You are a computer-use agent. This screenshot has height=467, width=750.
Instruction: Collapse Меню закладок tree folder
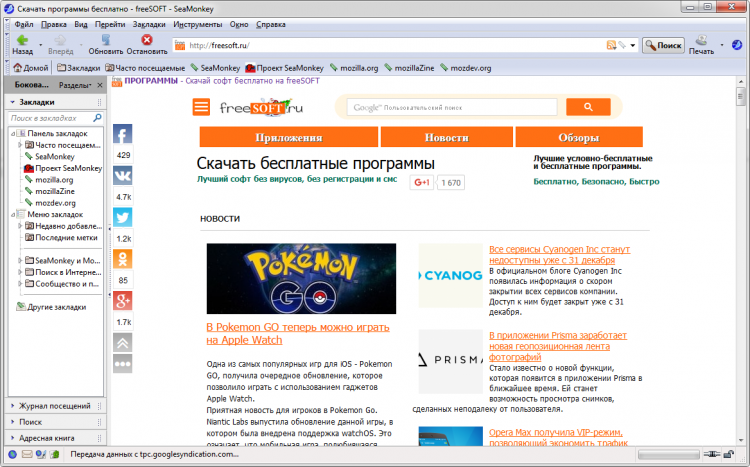(13, 214)
